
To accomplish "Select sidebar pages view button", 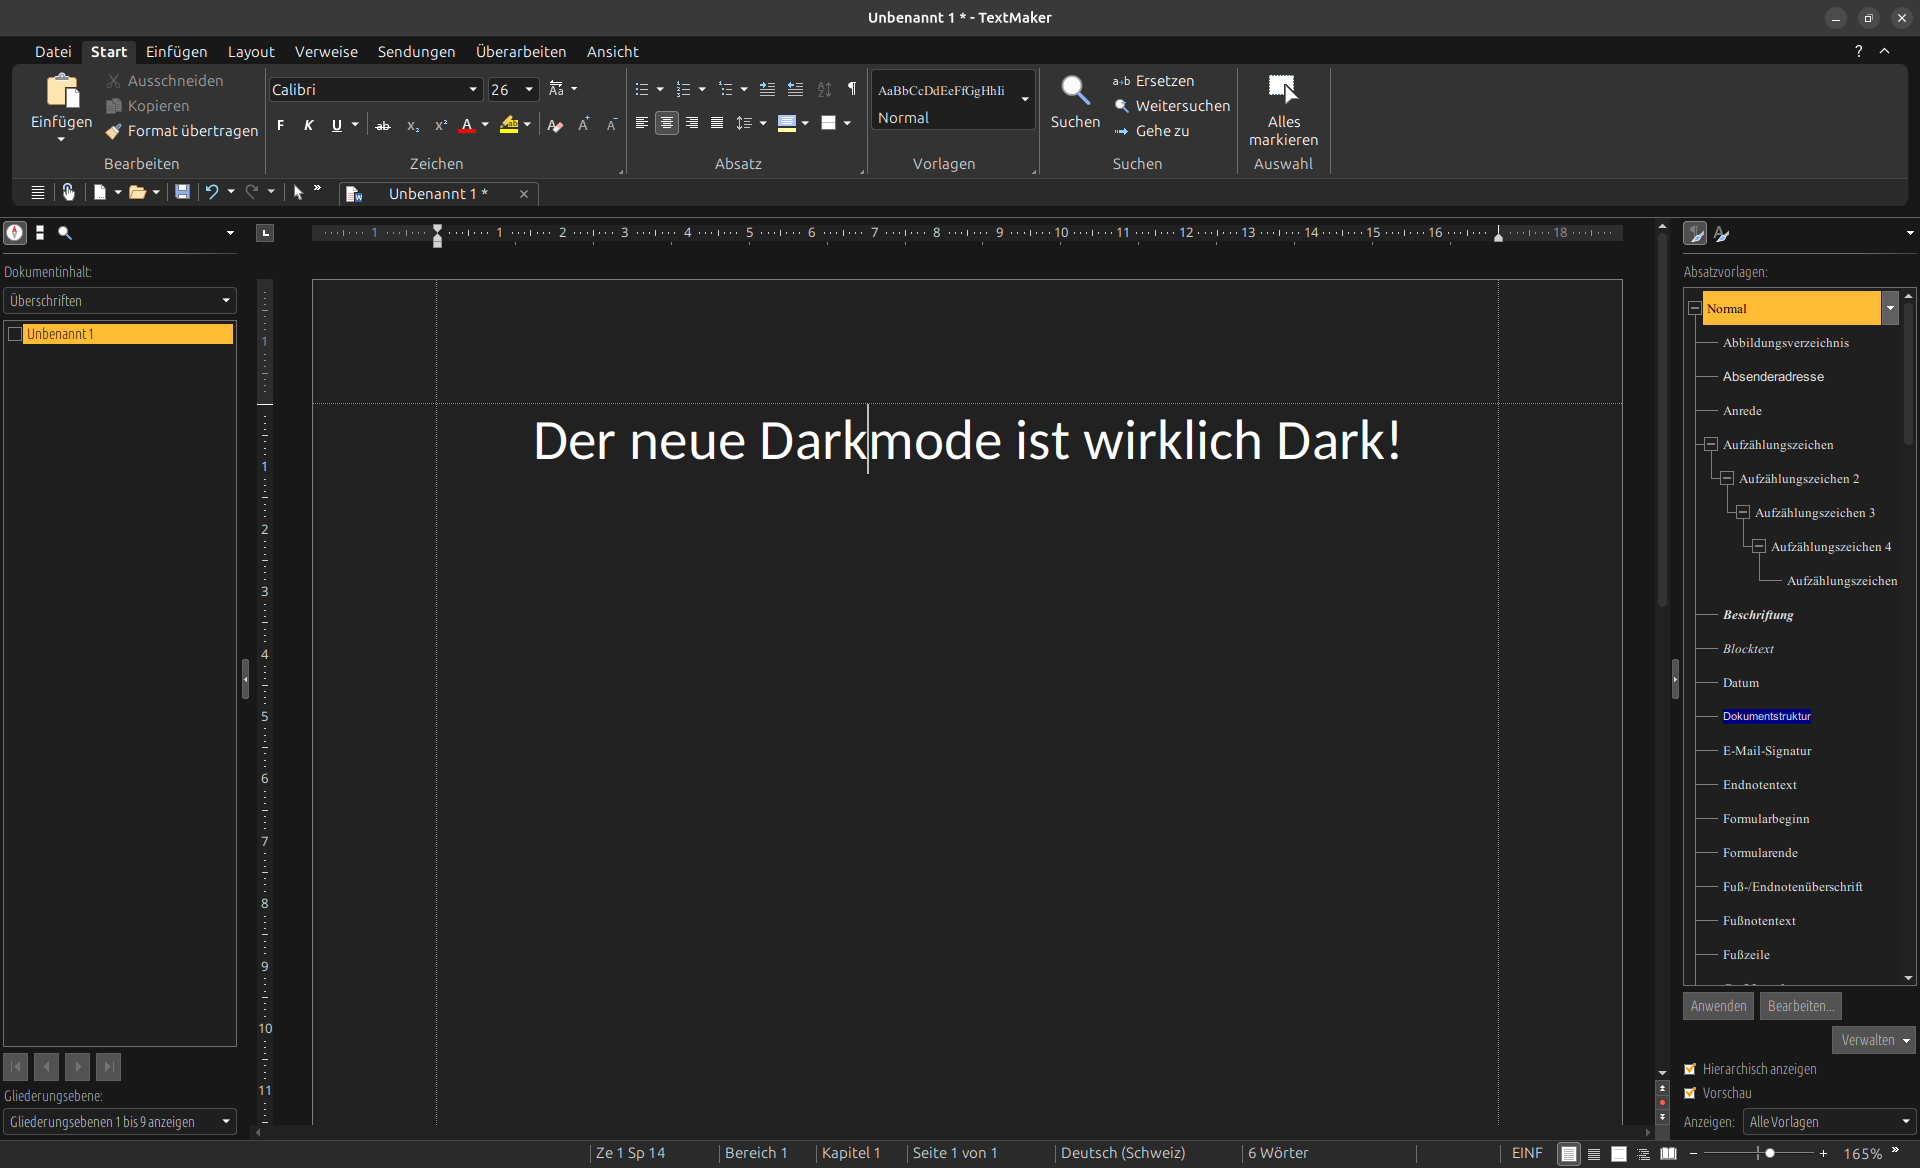I will tap(40, 233).
